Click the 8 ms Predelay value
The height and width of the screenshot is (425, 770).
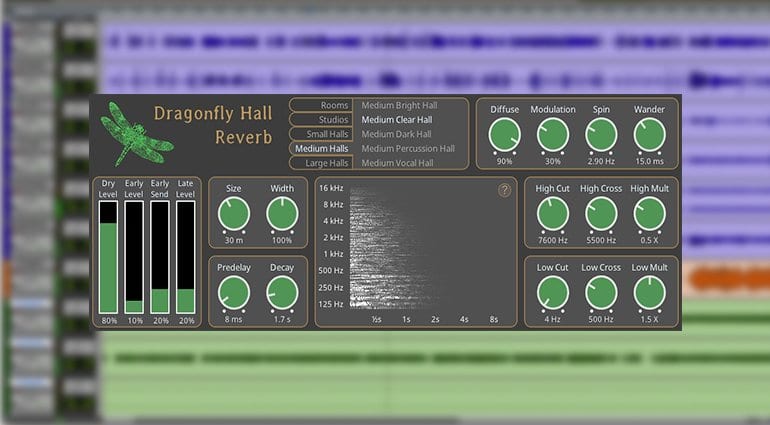tap(234, 319)
